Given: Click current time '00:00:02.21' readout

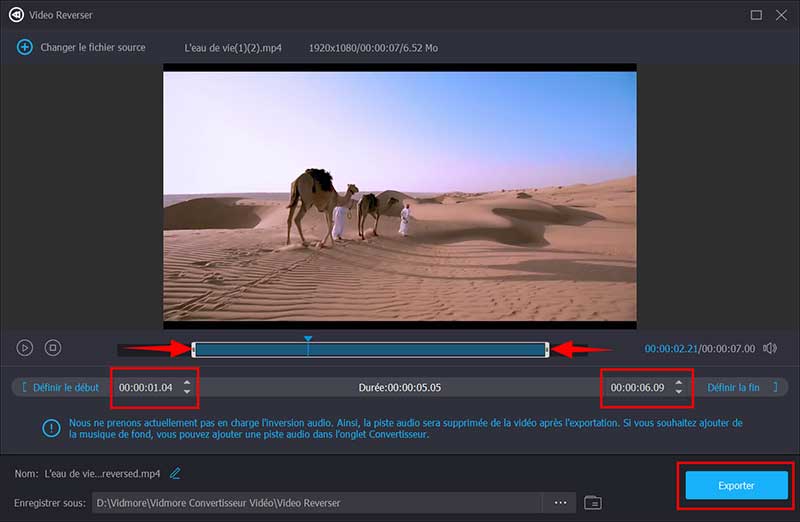Looking at the screenshot, I should click(671, 349).
